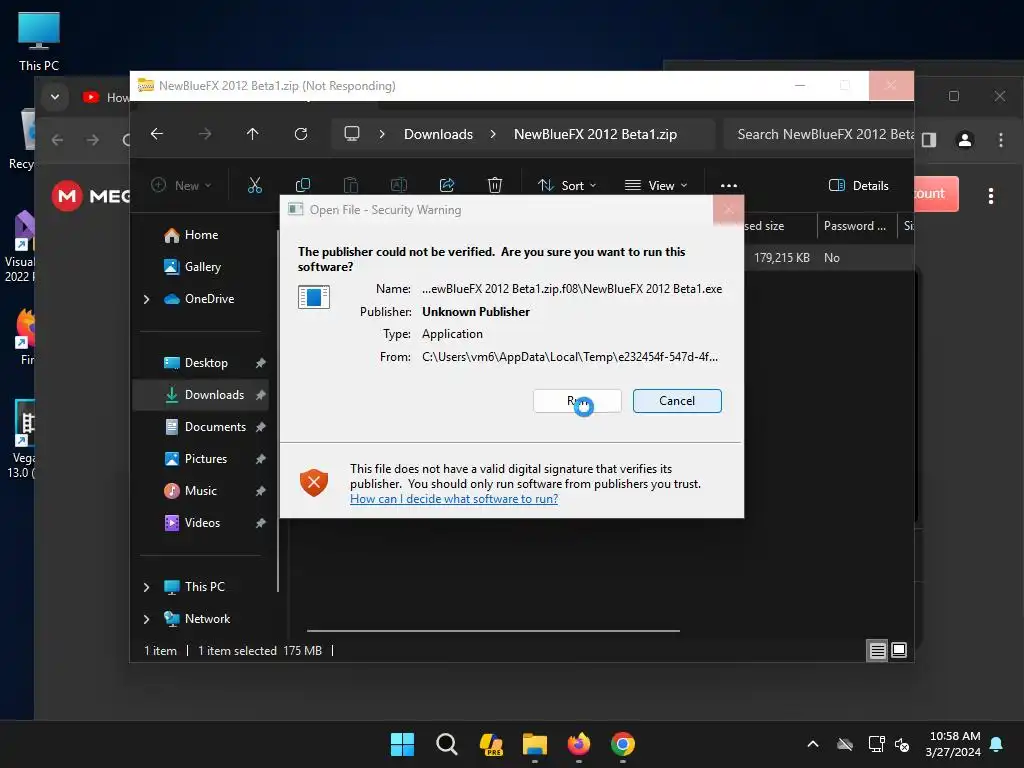
Task: Open 'How can I decide what software to run?' link
Action: 454,499
